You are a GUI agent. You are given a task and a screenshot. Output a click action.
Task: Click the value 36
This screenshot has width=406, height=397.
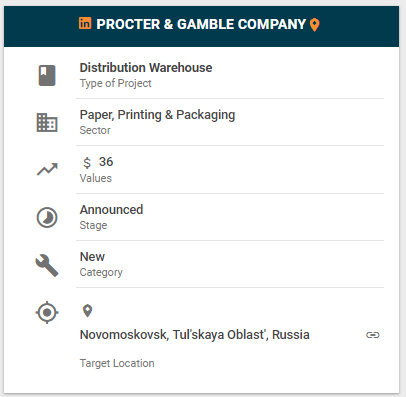click(106, 162)
